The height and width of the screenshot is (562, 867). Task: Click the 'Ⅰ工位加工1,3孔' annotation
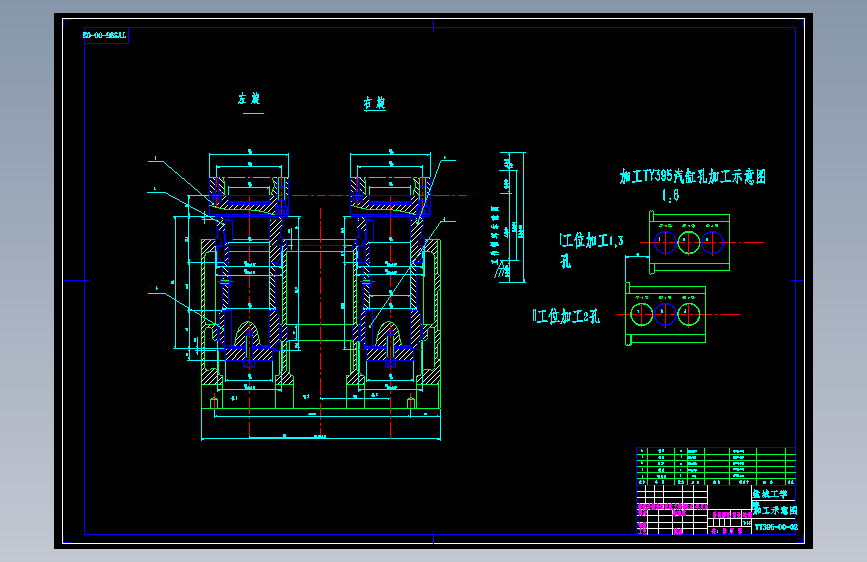click(x=591, y=250)
